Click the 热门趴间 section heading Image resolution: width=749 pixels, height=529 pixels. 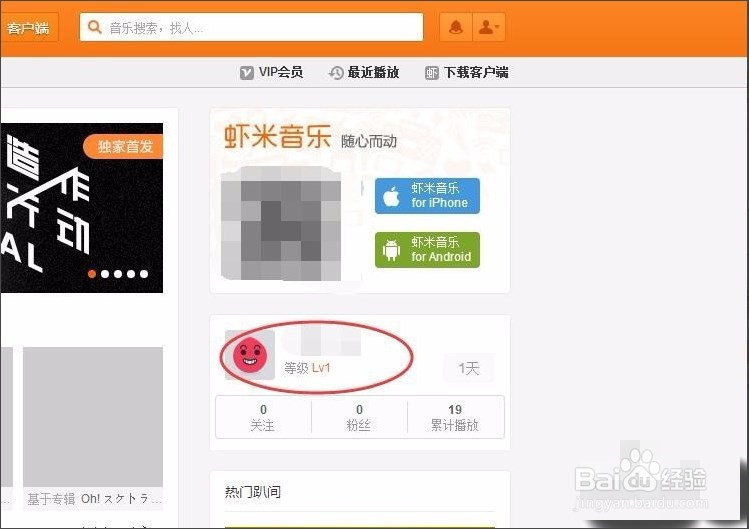[x=253, y=492]
